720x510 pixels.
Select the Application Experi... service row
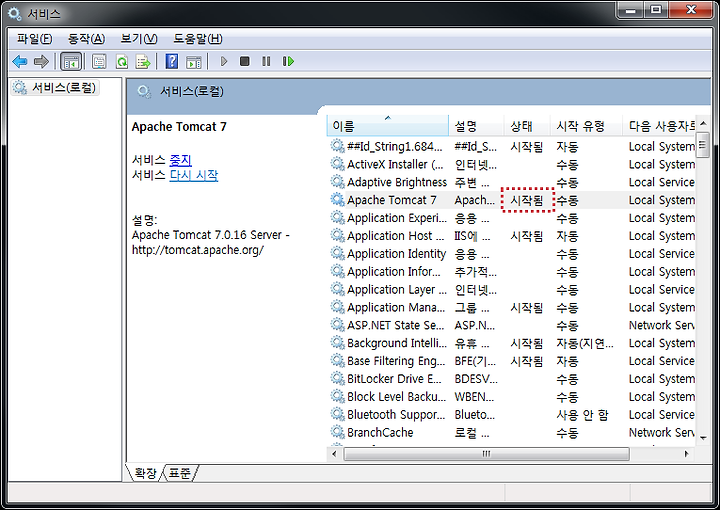(512, 218)
